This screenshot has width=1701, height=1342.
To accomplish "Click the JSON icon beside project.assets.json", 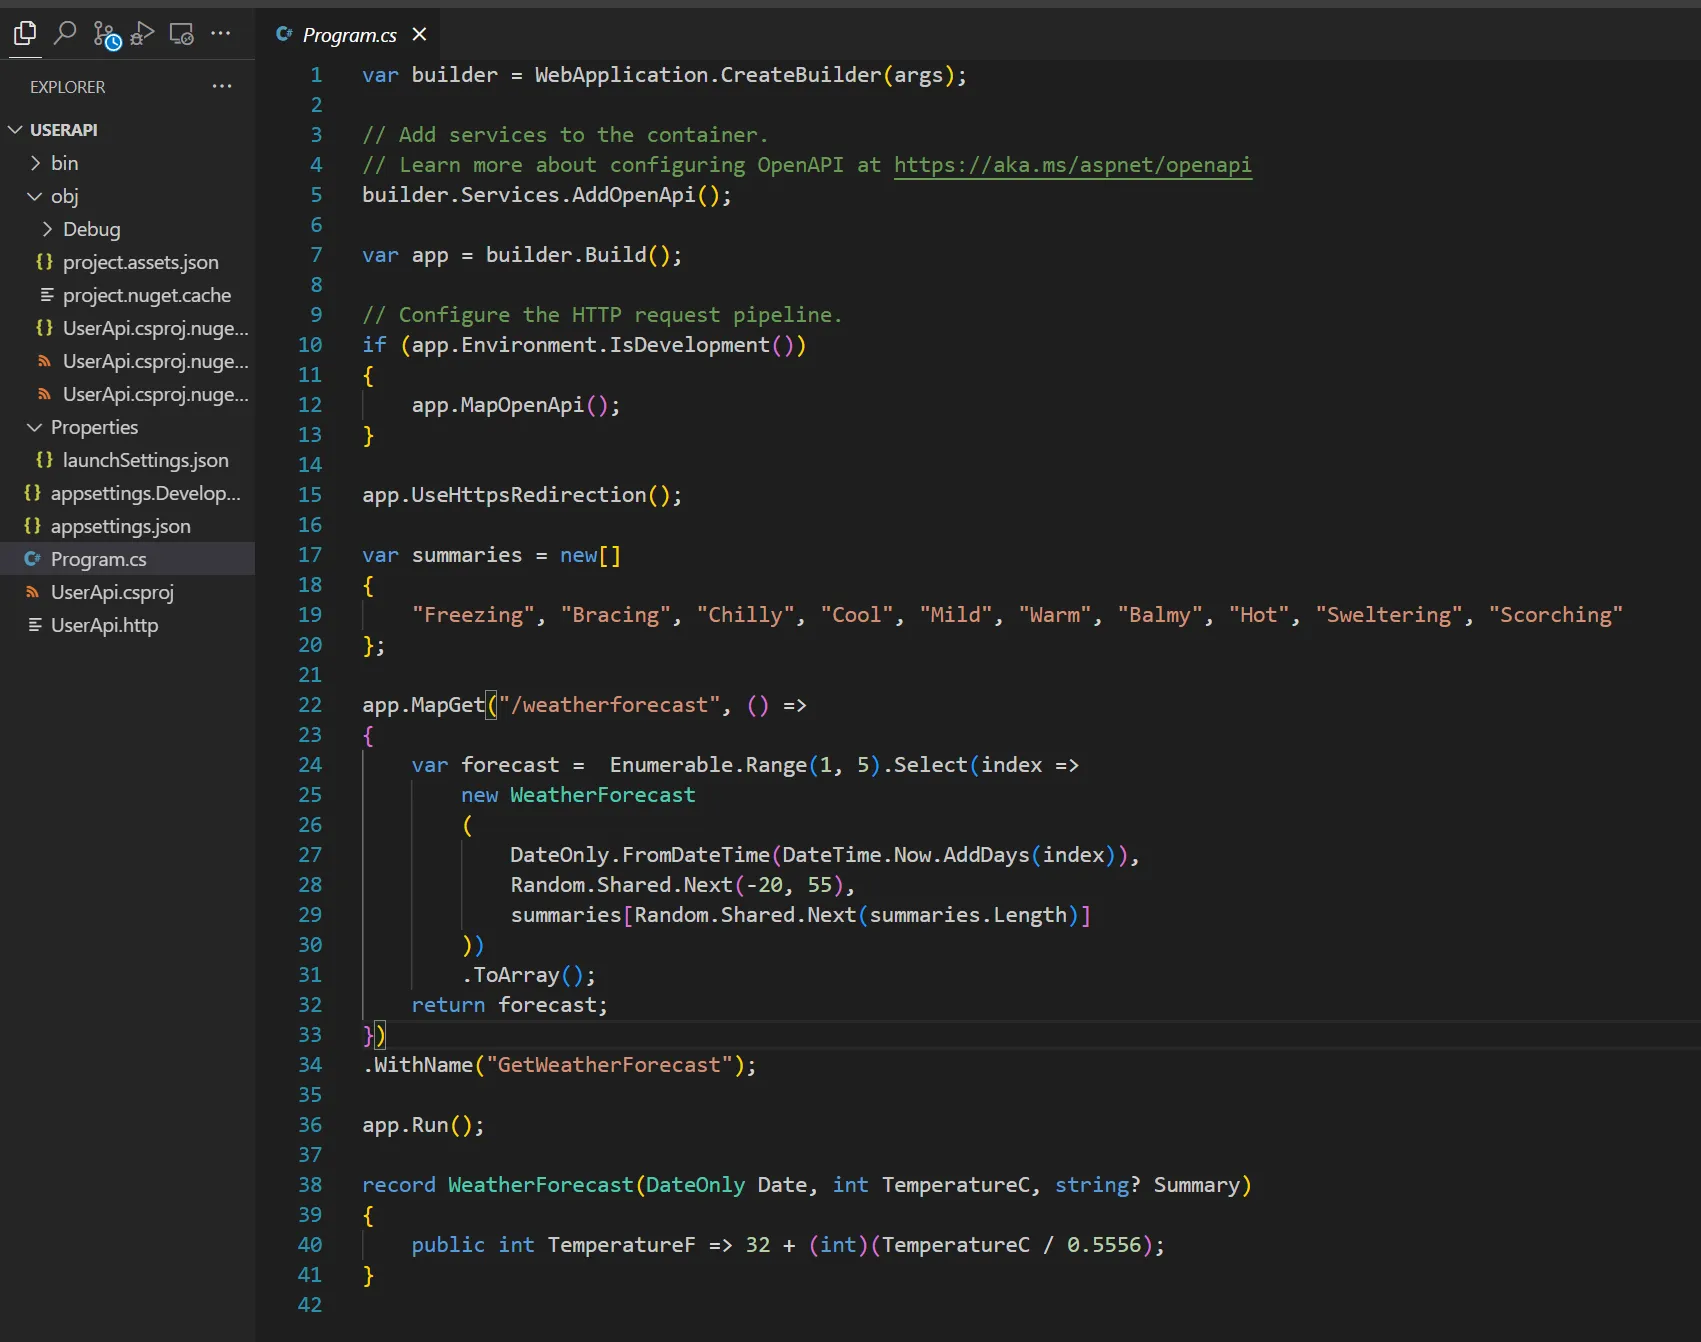I will coord(43,262).
